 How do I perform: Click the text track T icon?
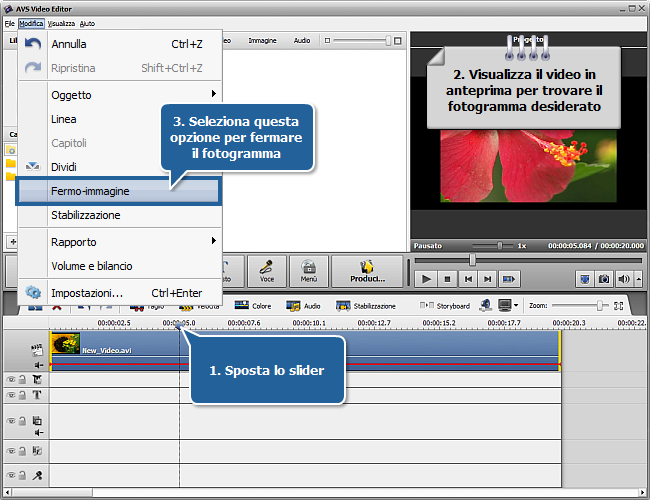click(x=37, y=395)
